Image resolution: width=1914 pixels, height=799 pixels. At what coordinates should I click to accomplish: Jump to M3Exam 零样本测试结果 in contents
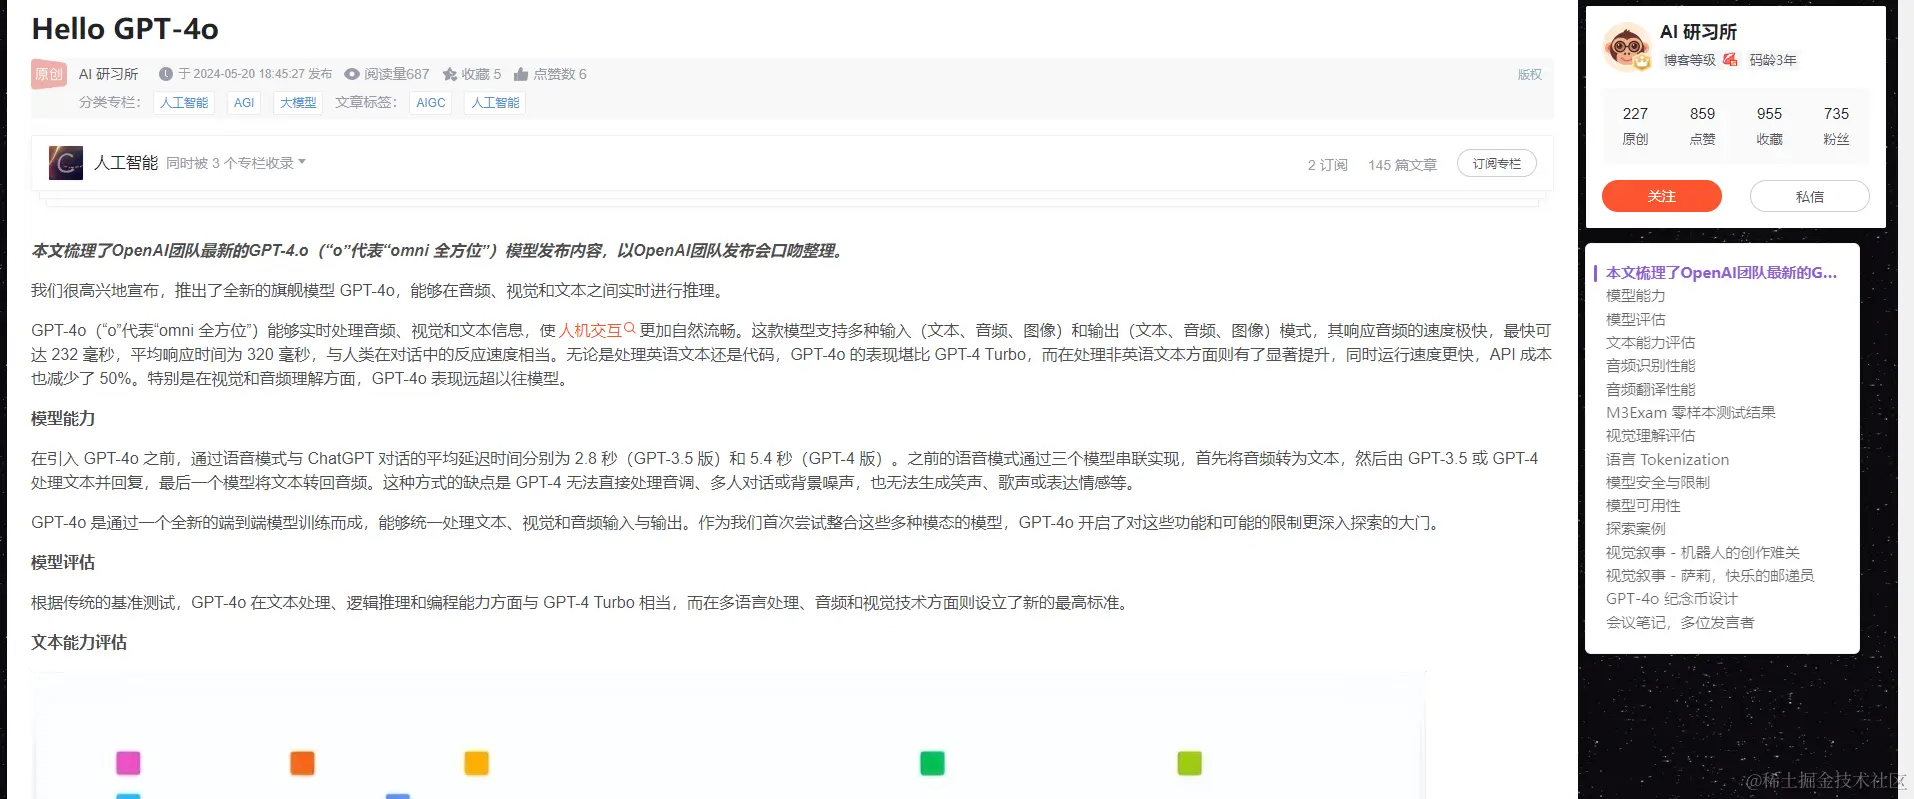pos(1691,412)
